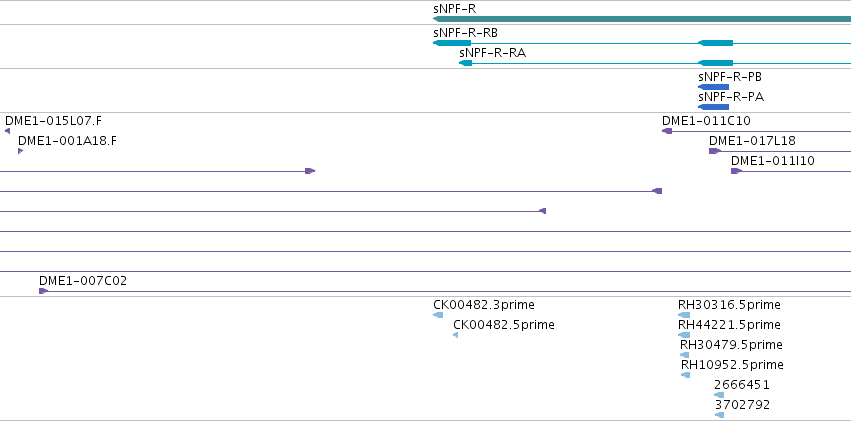Viewport: 851px width, 421px height.
Task: Click the RH44221.5prime EST label
Action: 729,325
